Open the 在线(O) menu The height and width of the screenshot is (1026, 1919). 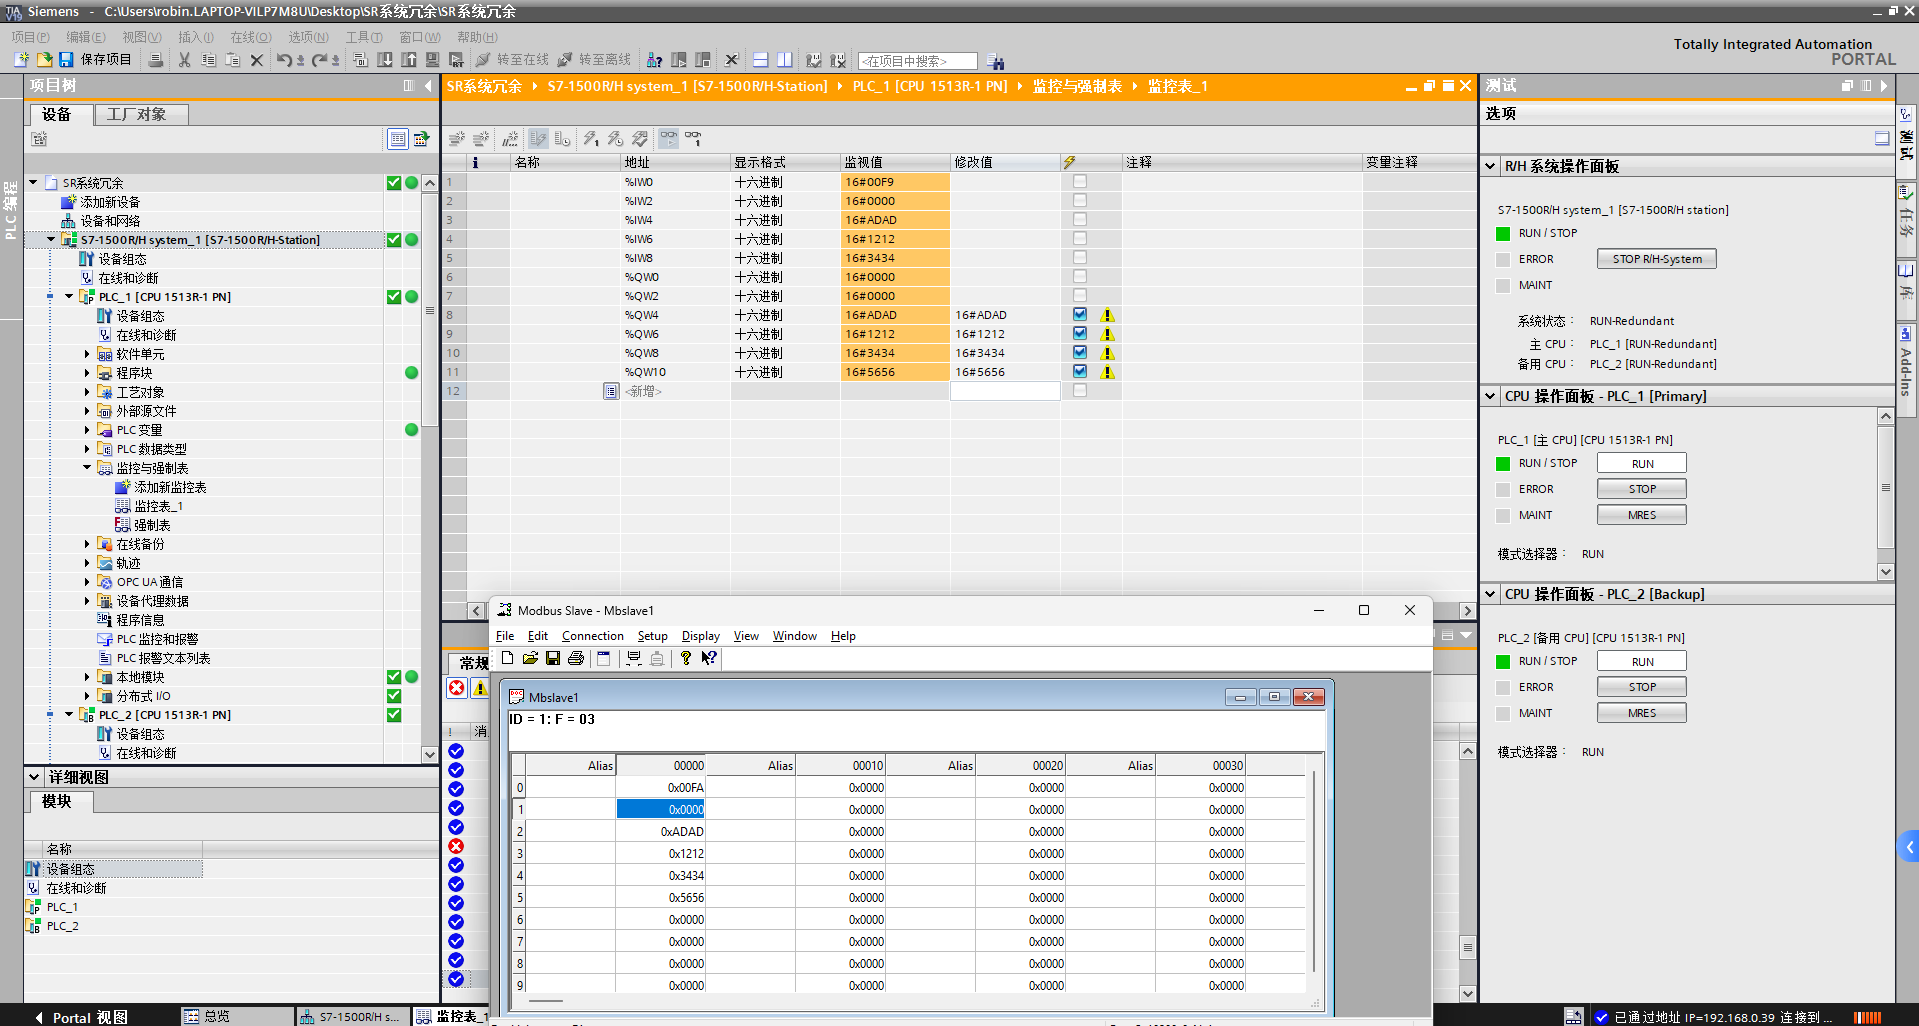pos(251,37)
